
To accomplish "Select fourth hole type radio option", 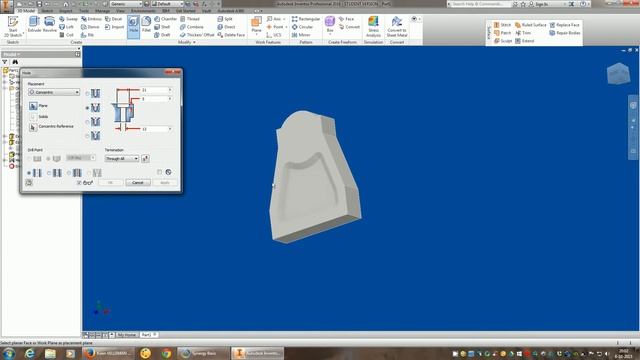I will click(87, 136).
